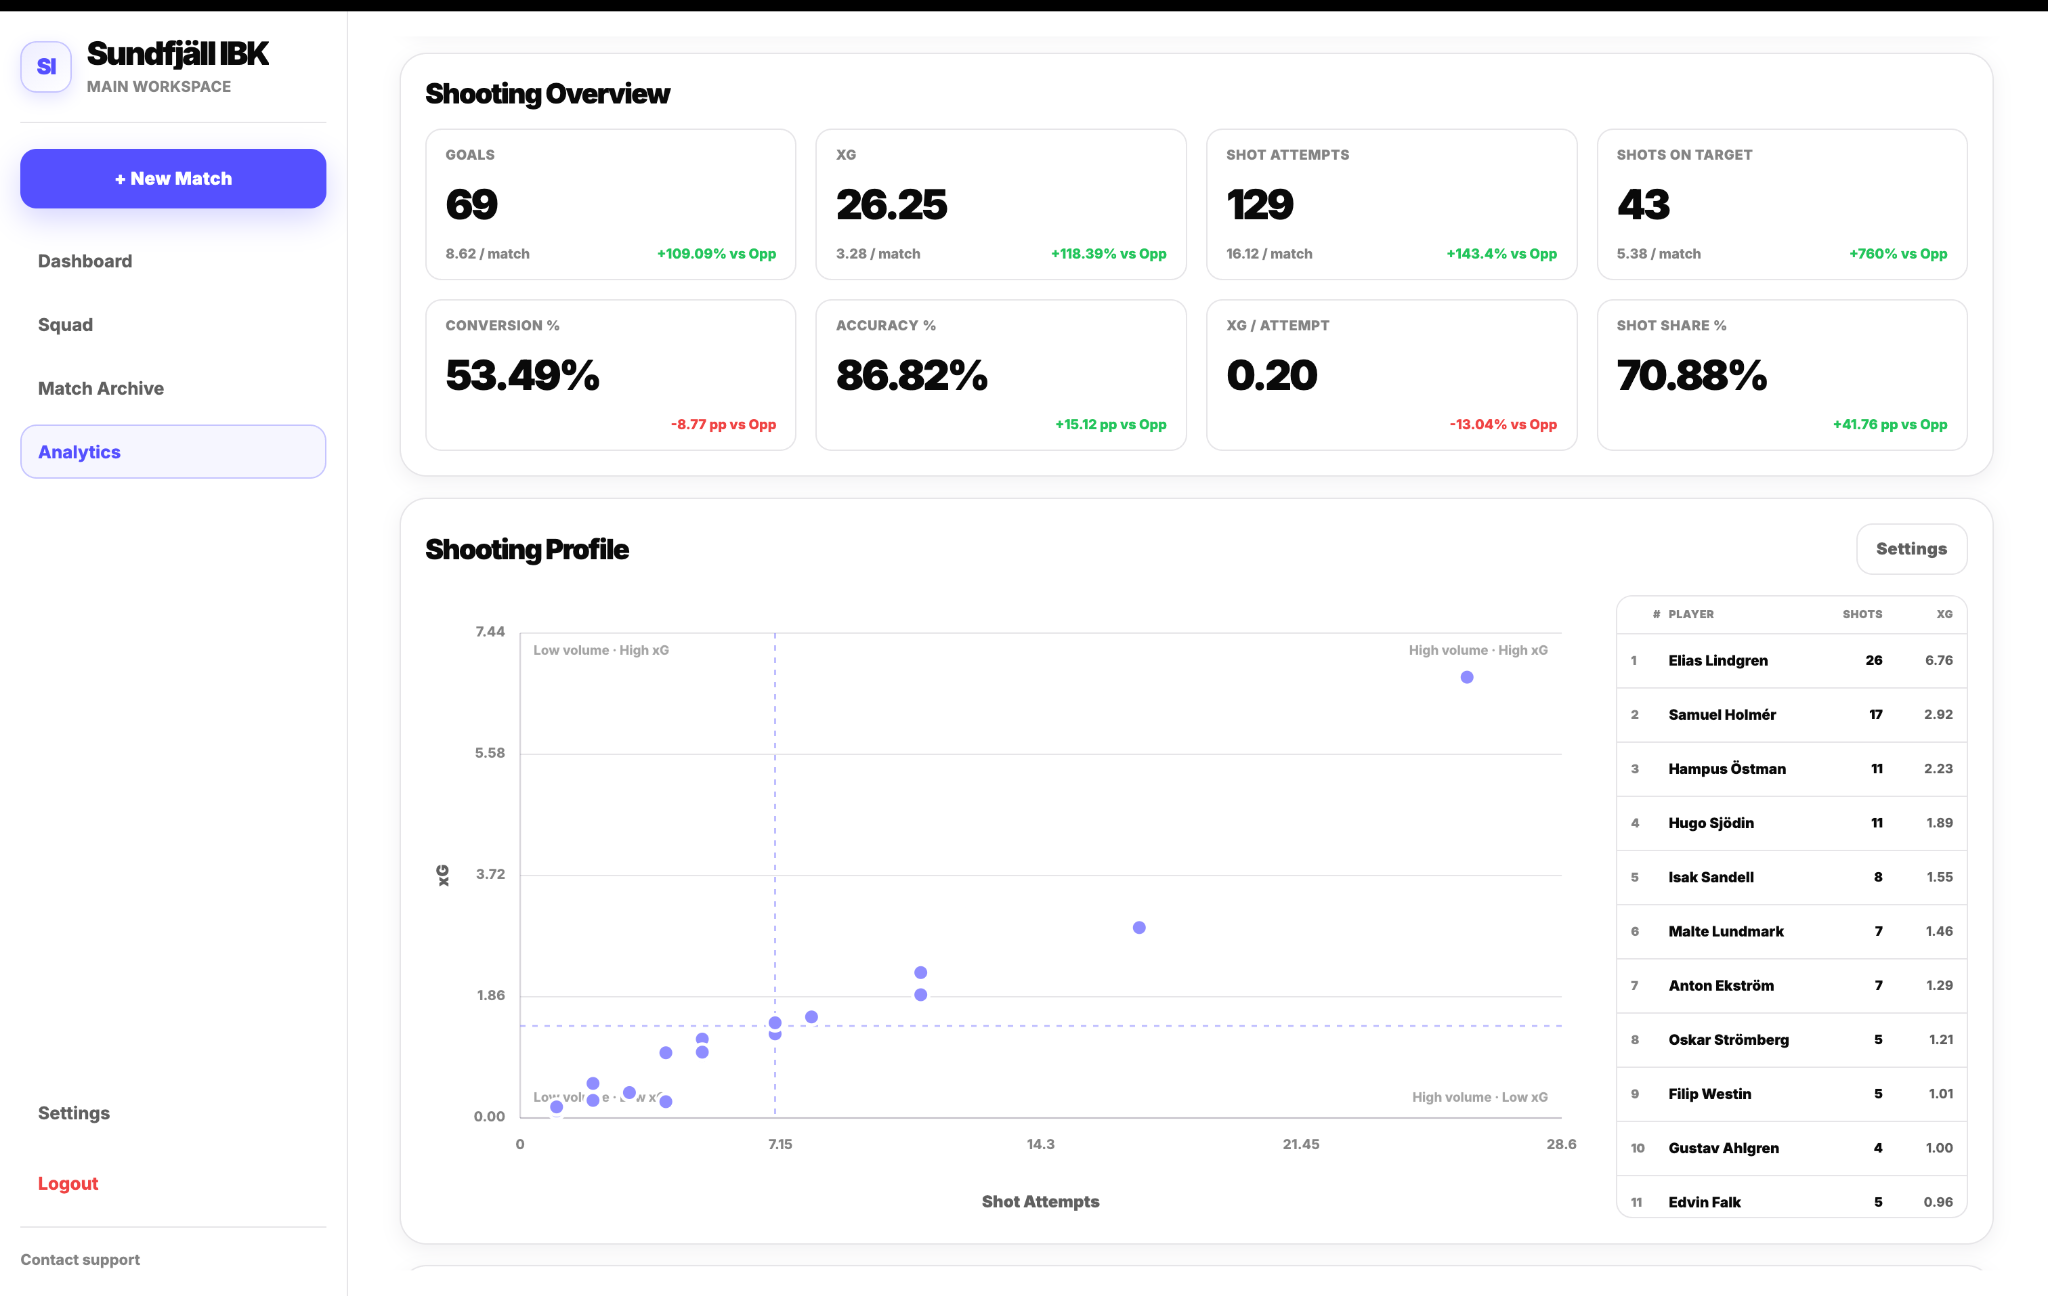Image resolution: width=2048 pixels, height=1296 pixels.
Task: Click PLAYER column header
Action: pos(1691,614)
